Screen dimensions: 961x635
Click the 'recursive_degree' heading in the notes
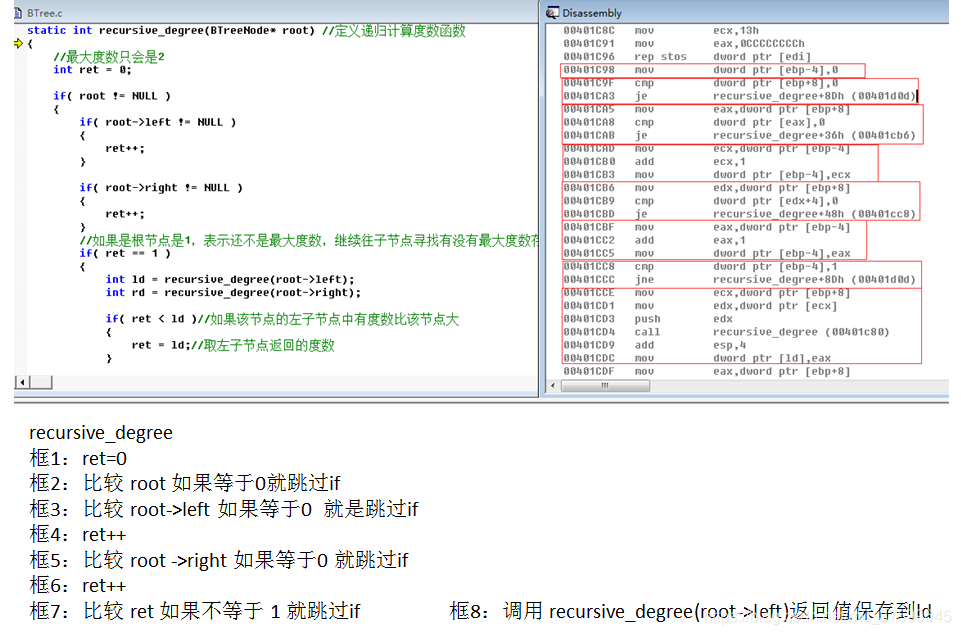click(101, 433)
